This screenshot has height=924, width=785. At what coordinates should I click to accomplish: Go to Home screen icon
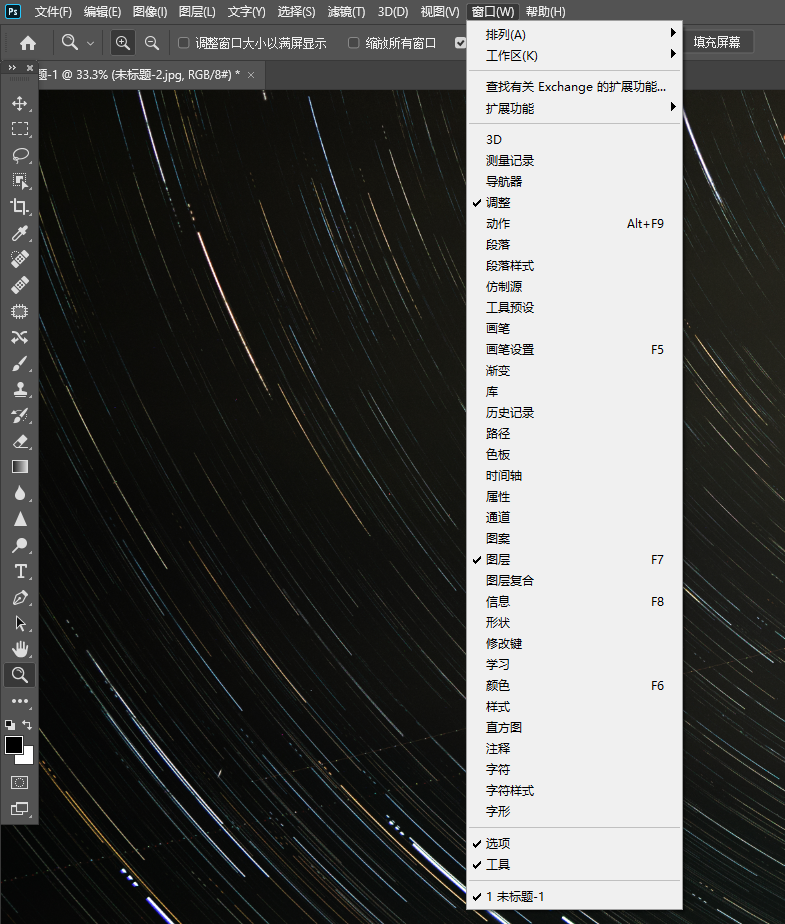[x=28, y=43]
